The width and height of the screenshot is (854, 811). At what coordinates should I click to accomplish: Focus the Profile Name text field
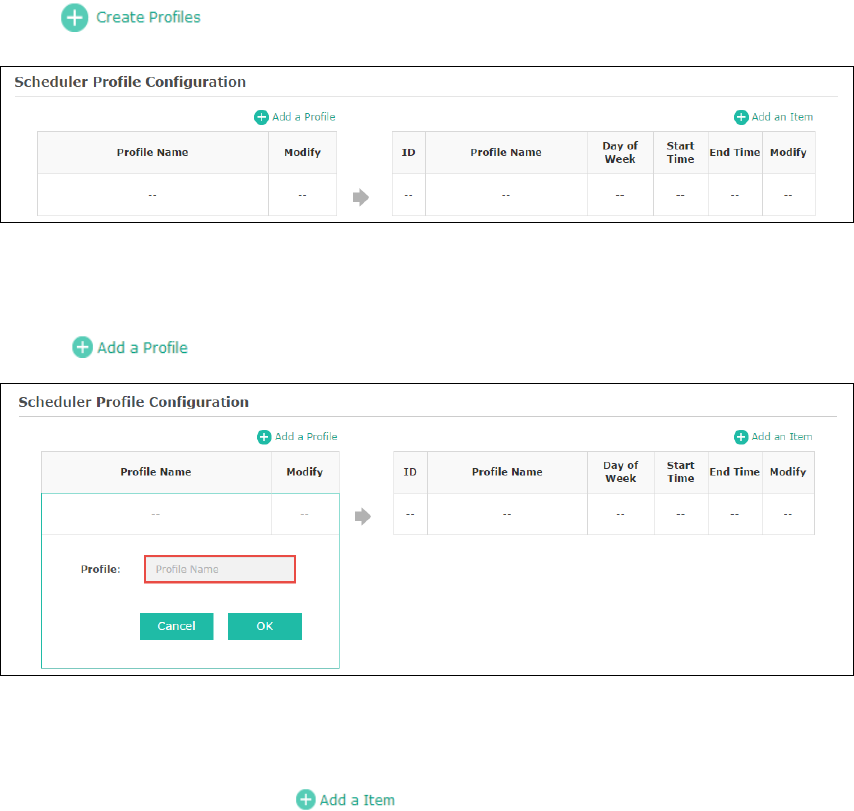click(220, 569)
